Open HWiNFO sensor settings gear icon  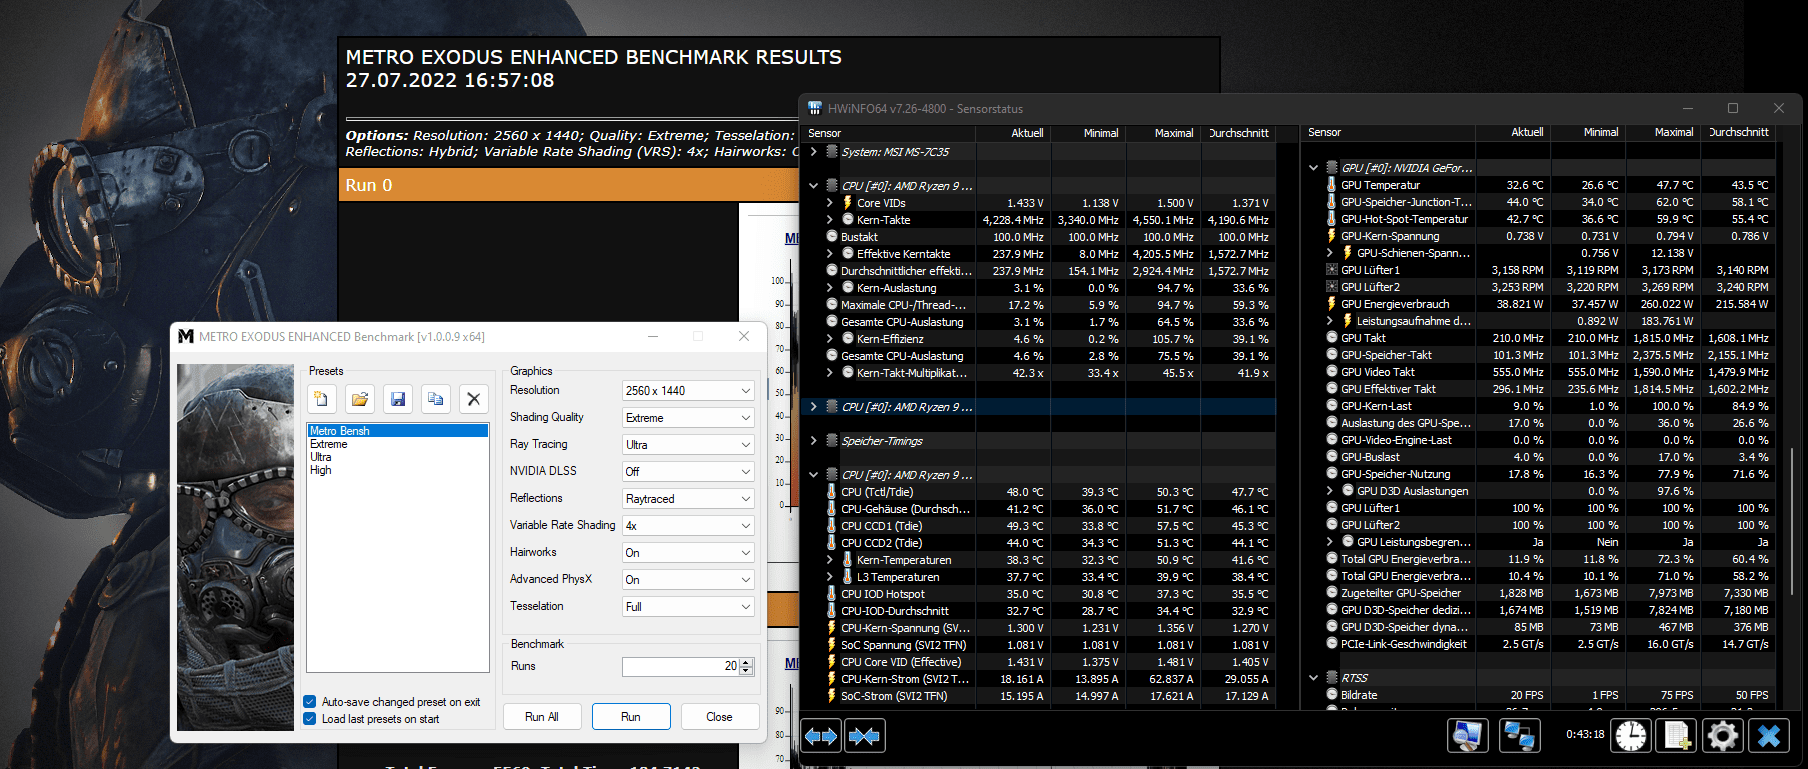(1723, 736)
